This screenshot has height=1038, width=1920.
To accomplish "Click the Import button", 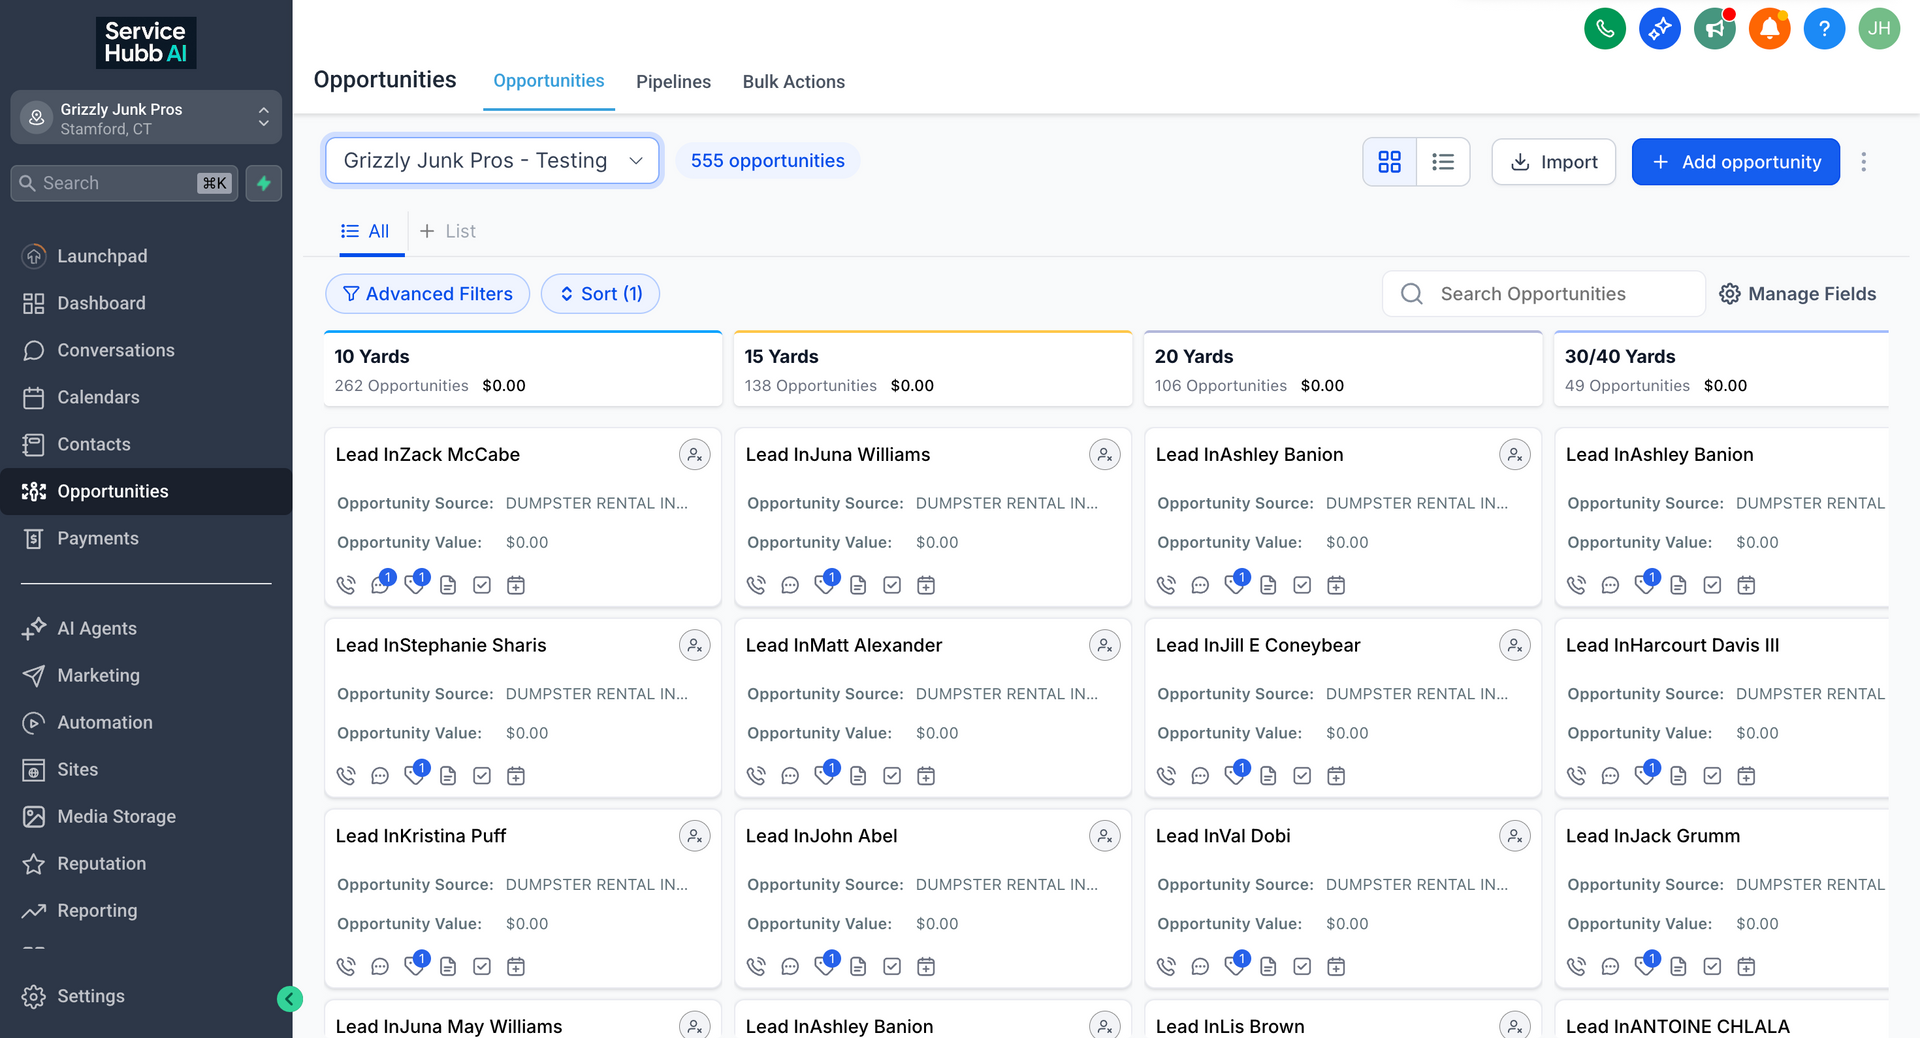I will click(x=1553, y=162).
